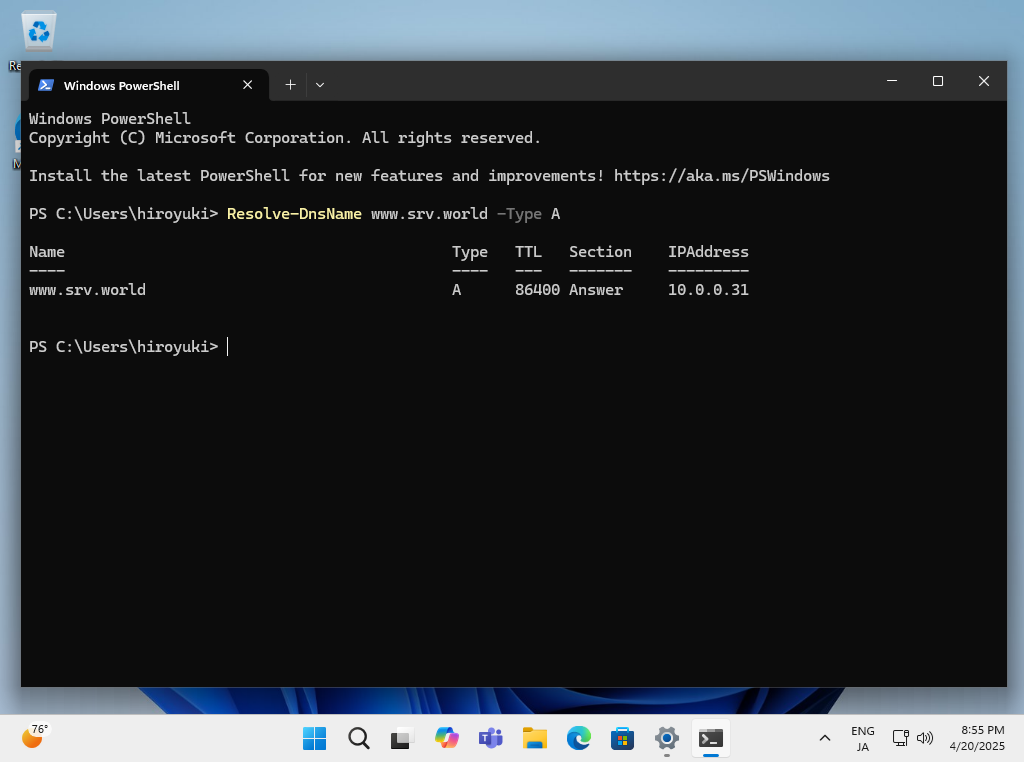
Task: Click the Terminal icon in the taskbar
Action: (x=710, y=739)
